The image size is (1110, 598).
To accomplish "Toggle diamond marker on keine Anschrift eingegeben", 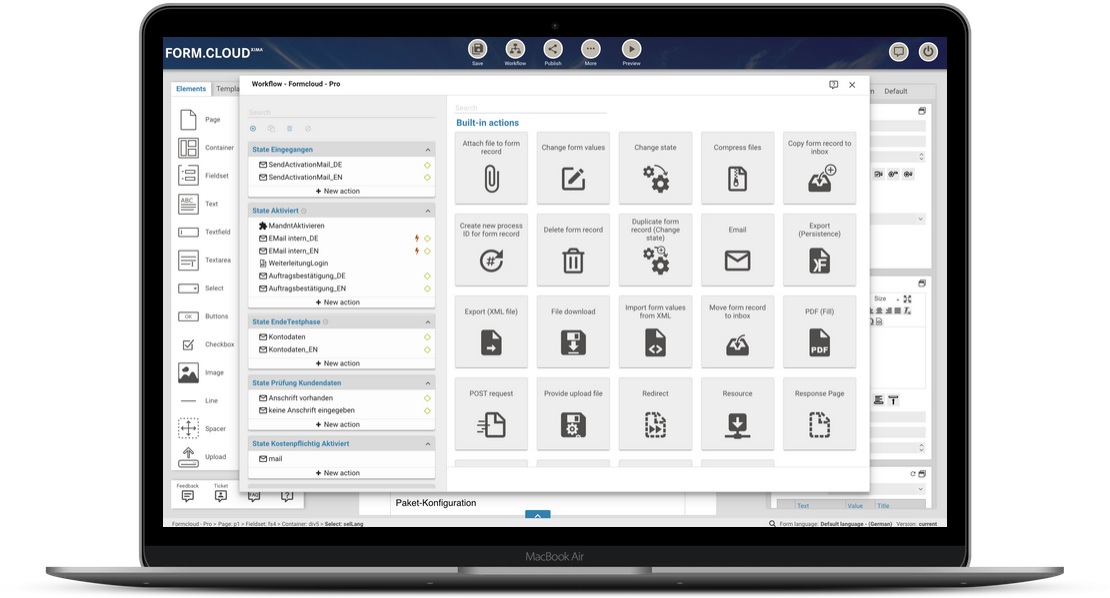I will pyautogui.click(x=427, y=410).
